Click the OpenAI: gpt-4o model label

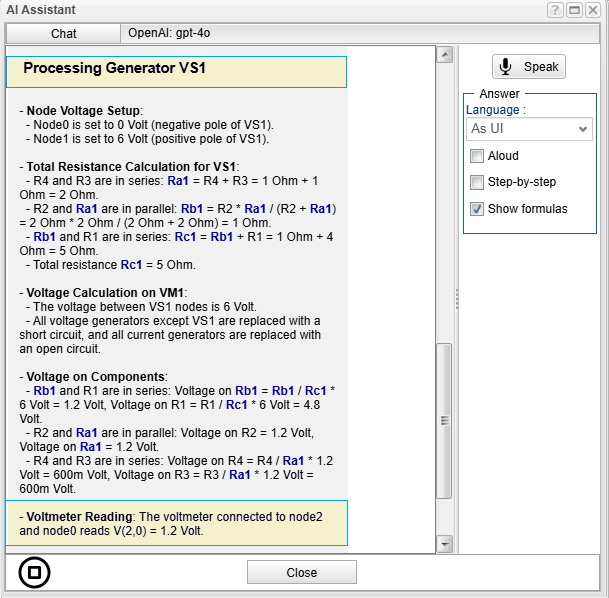pyautogui.click(x=169, y=33)
